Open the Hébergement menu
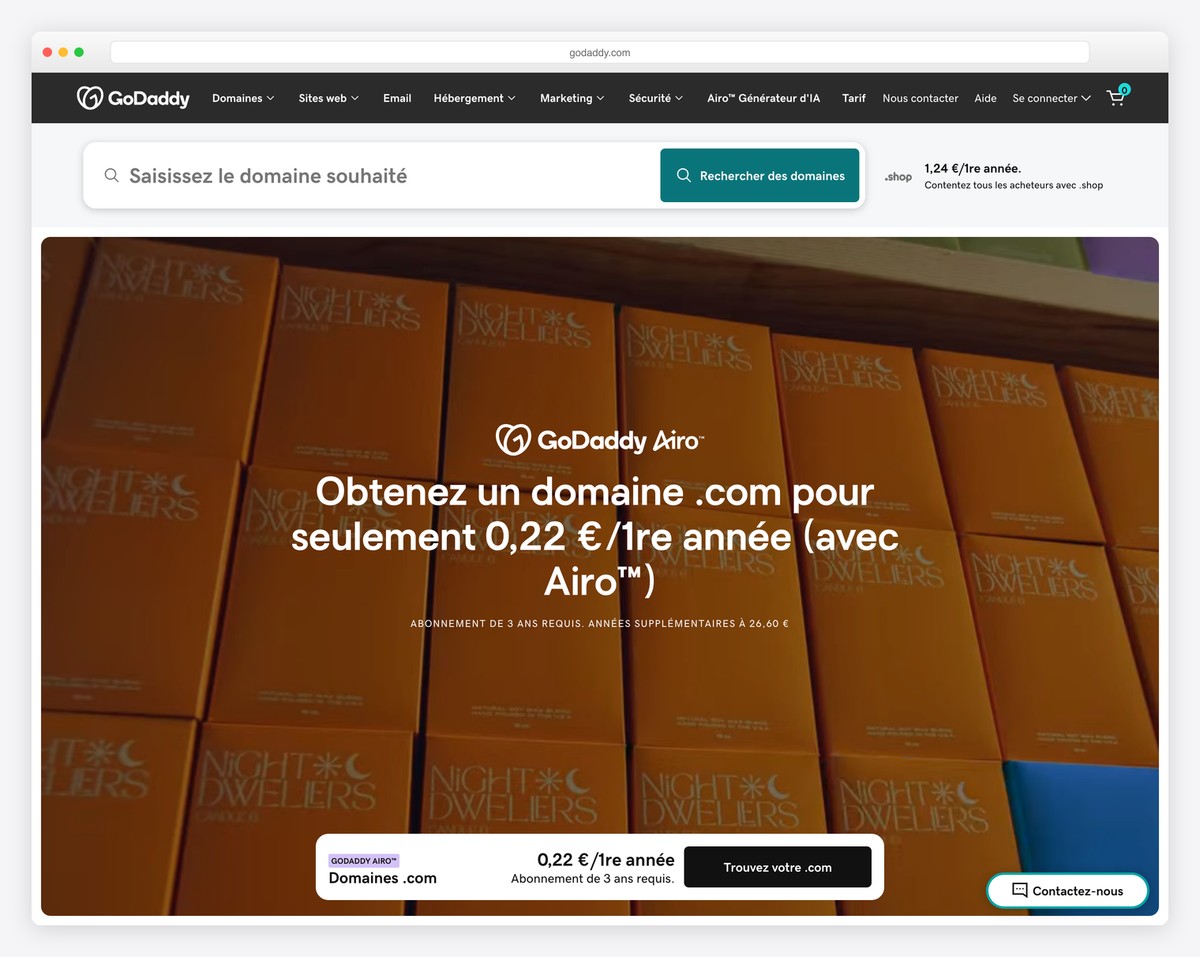The image size is (1200, 957). 474,98
